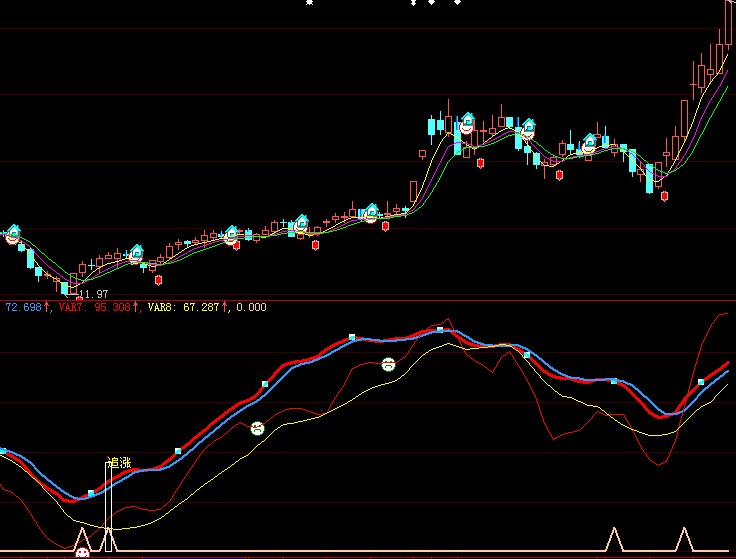Image resolution: width=736 pixels, height=559 pixels.
Task: Click the last house icon before the final rally
Action: tap(590, 141)
